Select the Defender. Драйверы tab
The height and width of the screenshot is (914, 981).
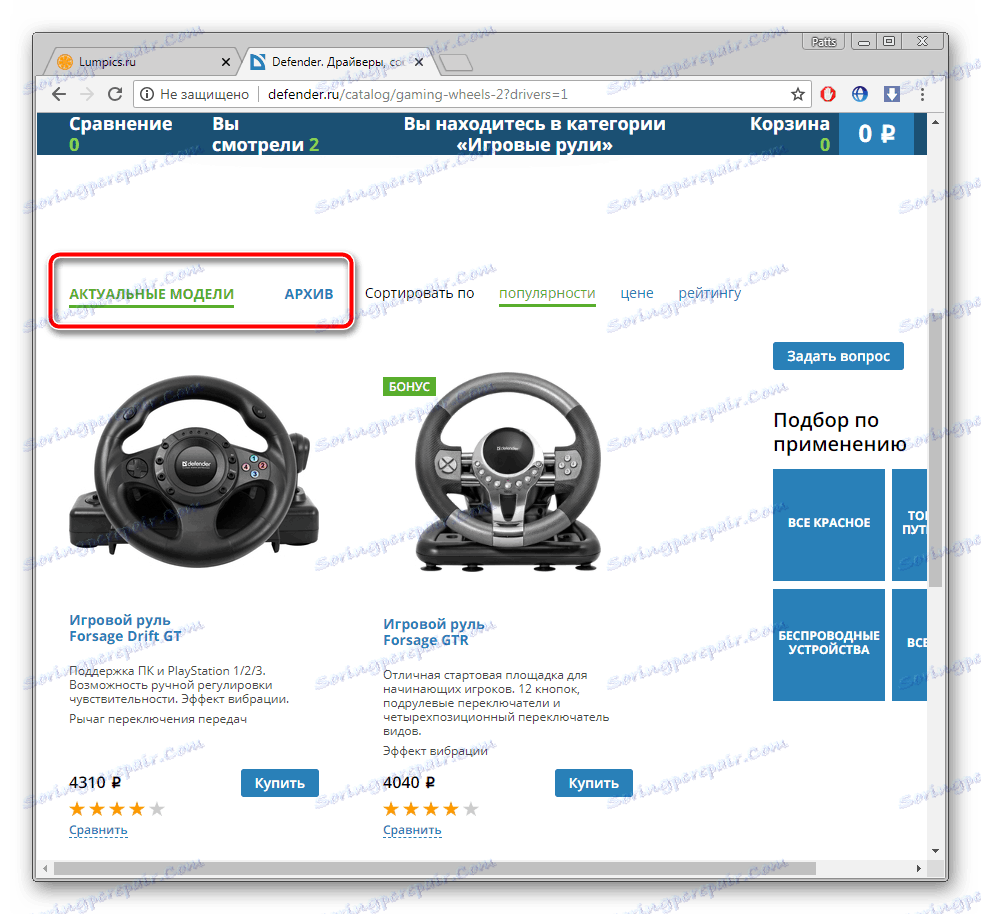click(337, 62)
